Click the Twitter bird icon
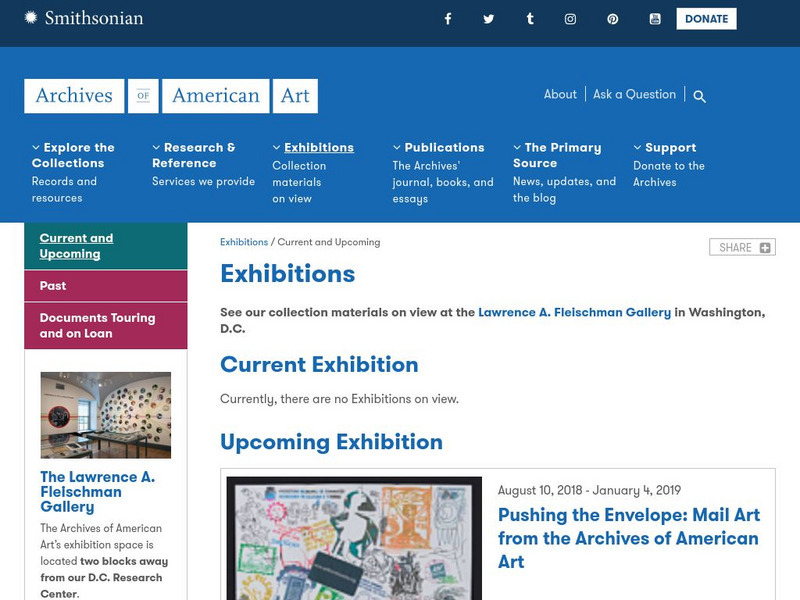 coord(488,18)
